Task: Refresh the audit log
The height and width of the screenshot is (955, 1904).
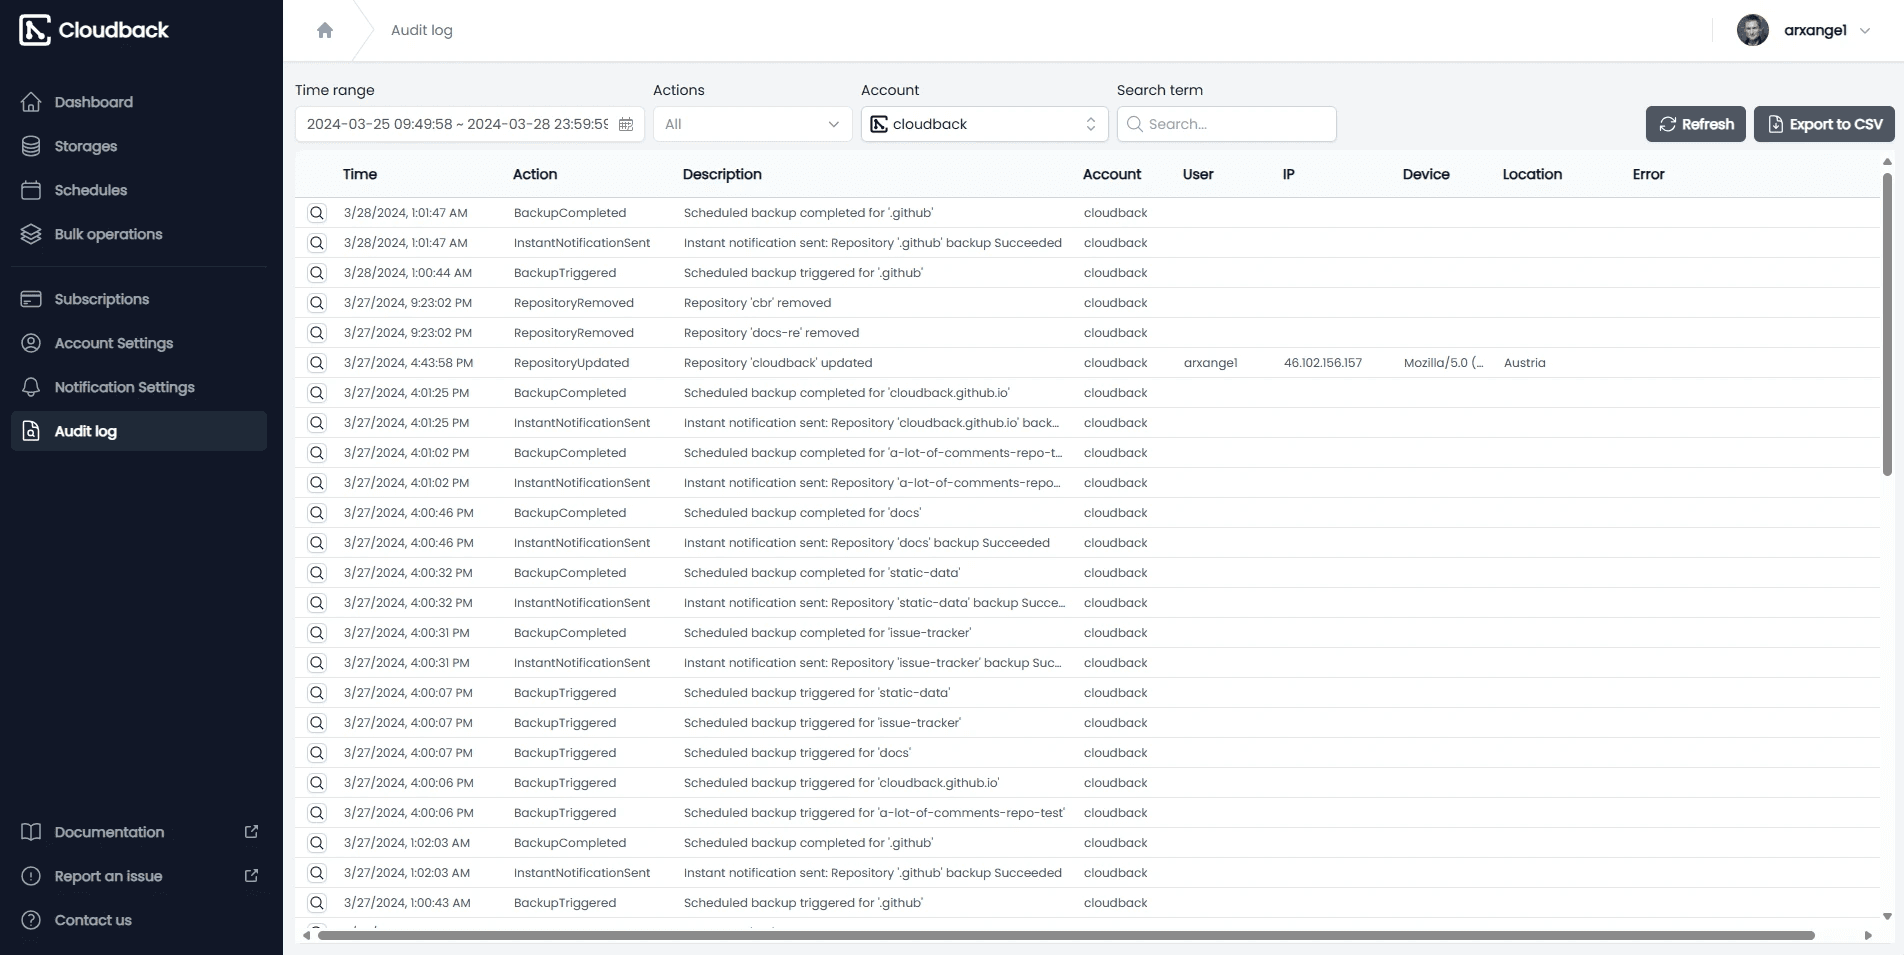Action: (x=1696, y=124)
